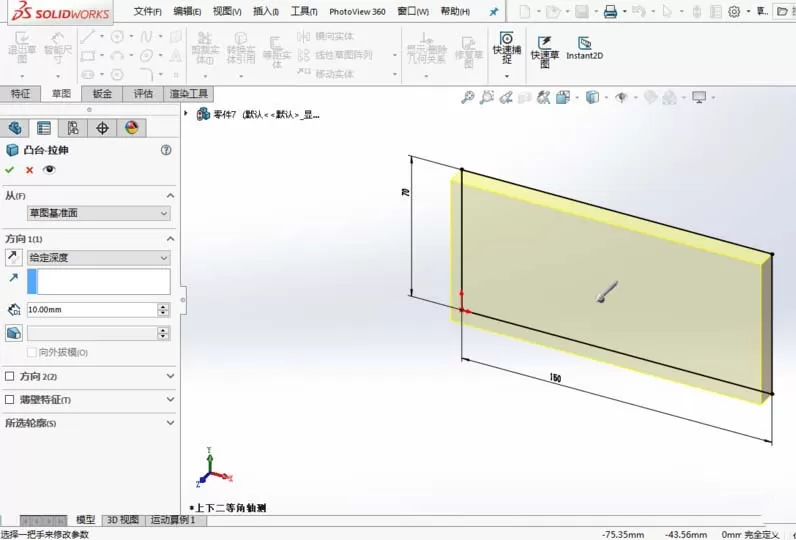Switch to the 特征 ribbon tab
Screen dimensions: 796x540
pyautogui.click(x=20, y=93)
